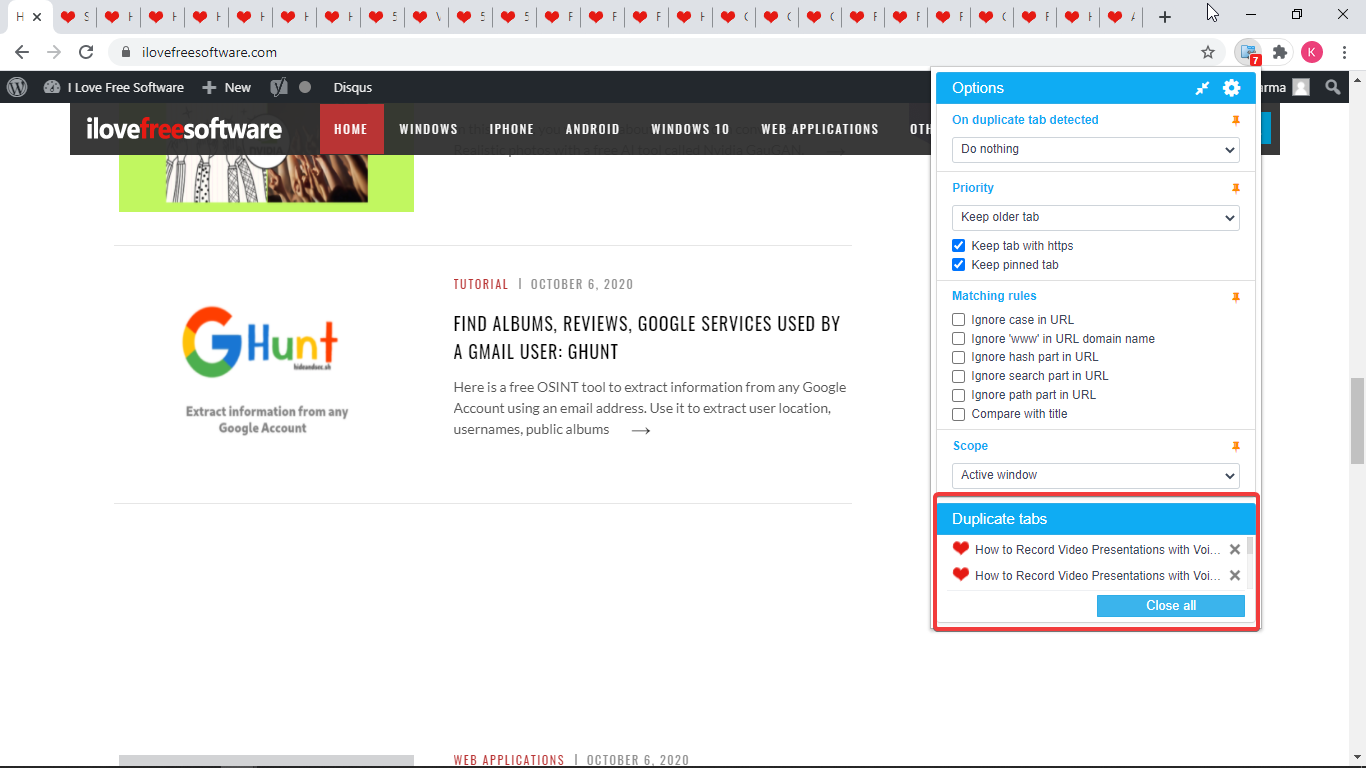Image resolution: width=1366 pixels, height=768 pixels.
Task: Open the GHunt article title link
Action: point(647,338)
